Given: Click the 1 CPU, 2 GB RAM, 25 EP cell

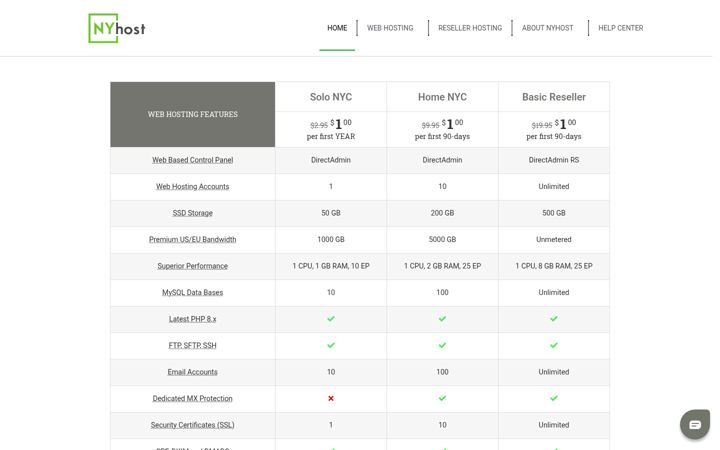Looking at the screenshot, I should [x=442, y=266].
